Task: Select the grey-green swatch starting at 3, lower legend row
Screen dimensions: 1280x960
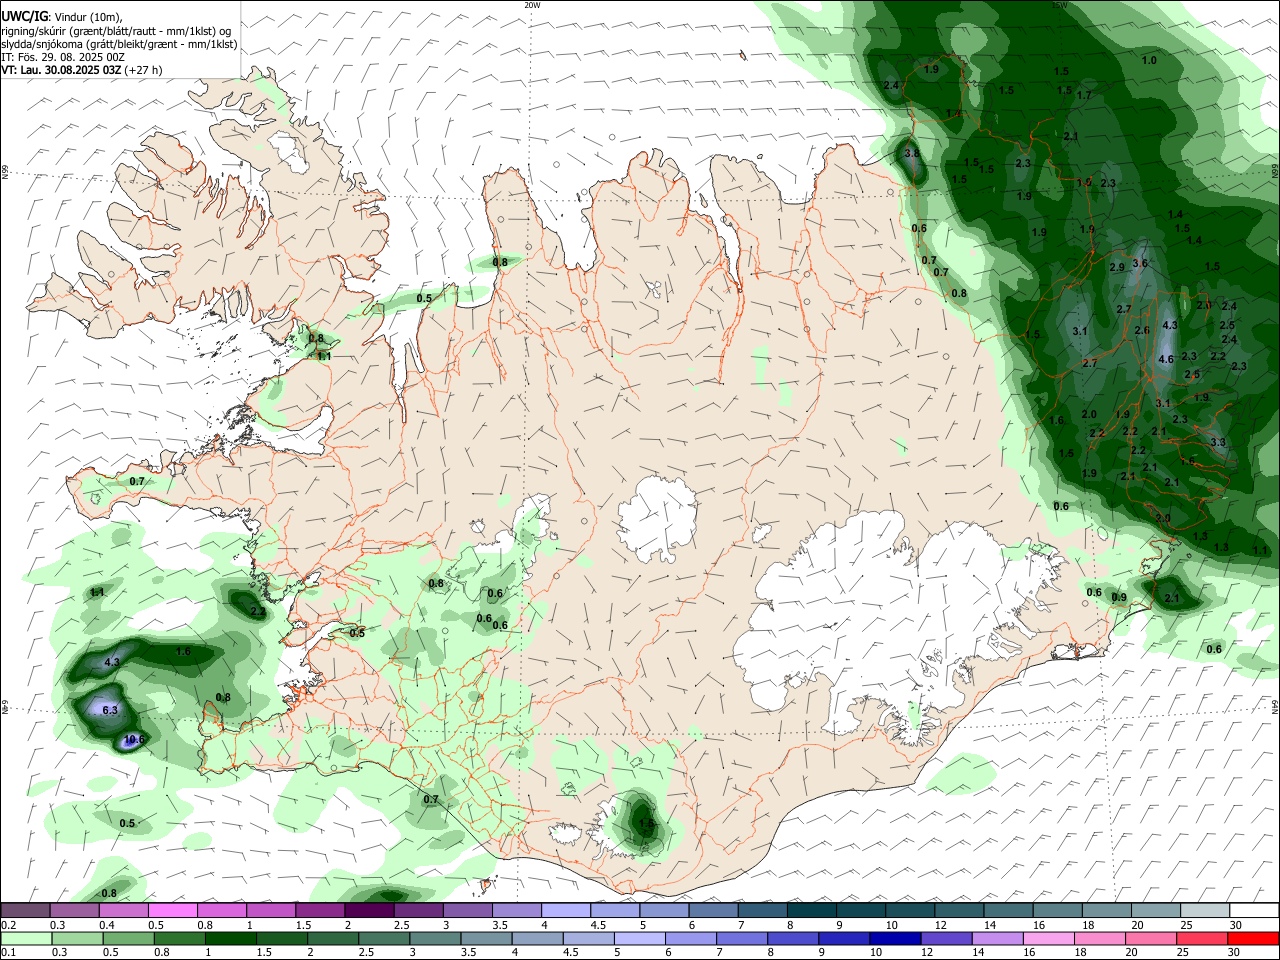Action: (434, 939)
